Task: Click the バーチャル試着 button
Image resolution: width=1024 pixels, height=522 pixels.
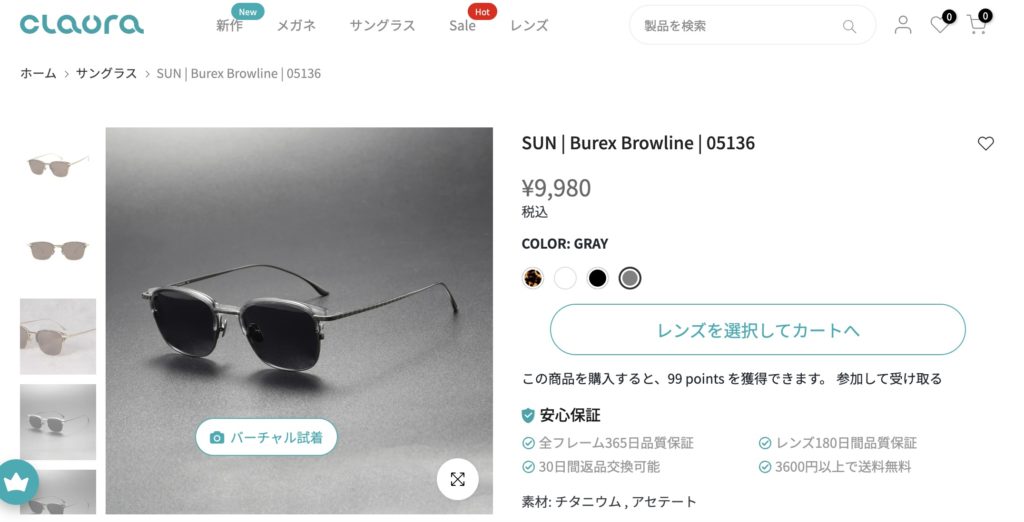Action: 266,437
